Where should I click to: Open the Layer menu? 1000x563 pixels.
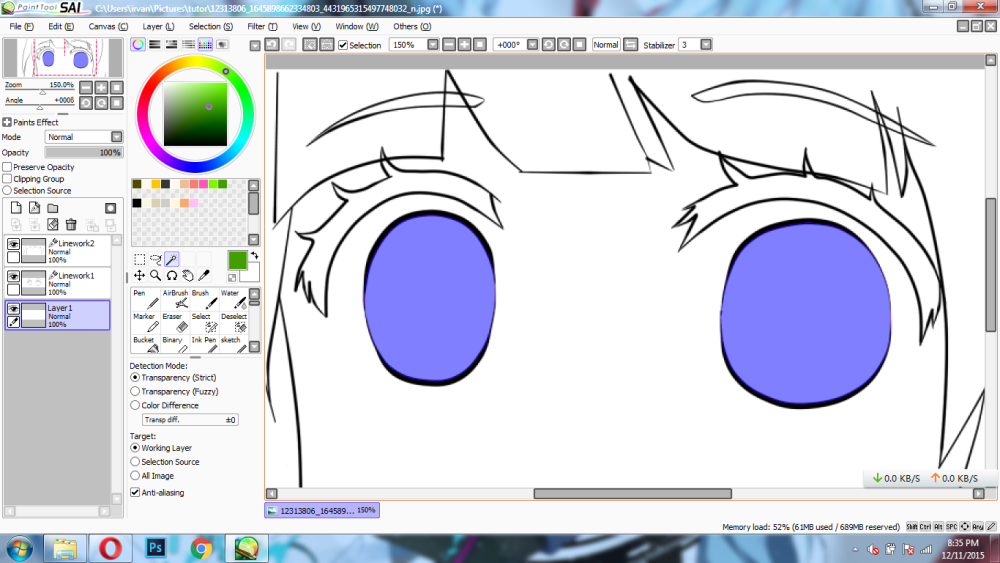pyautogui.click(x=158, y=26)
